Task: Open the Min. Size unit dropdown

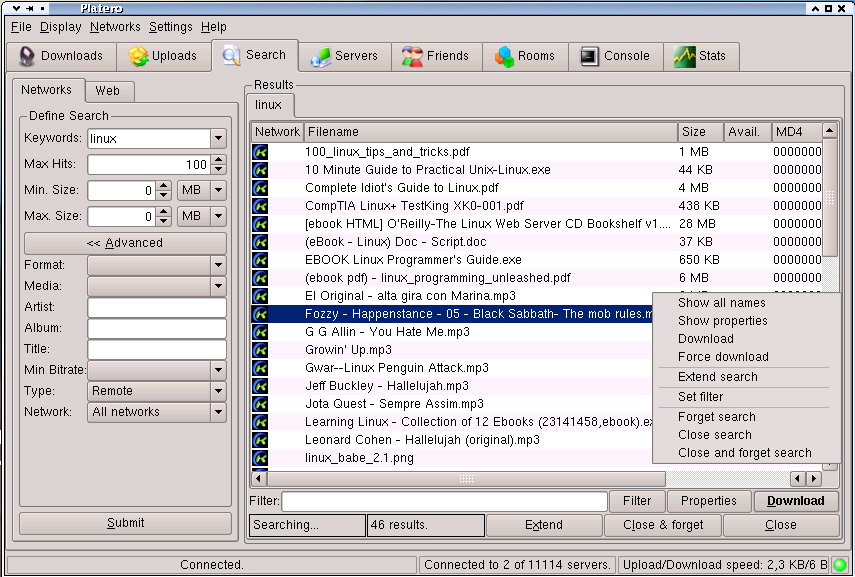Action: [x=218, y=190]
